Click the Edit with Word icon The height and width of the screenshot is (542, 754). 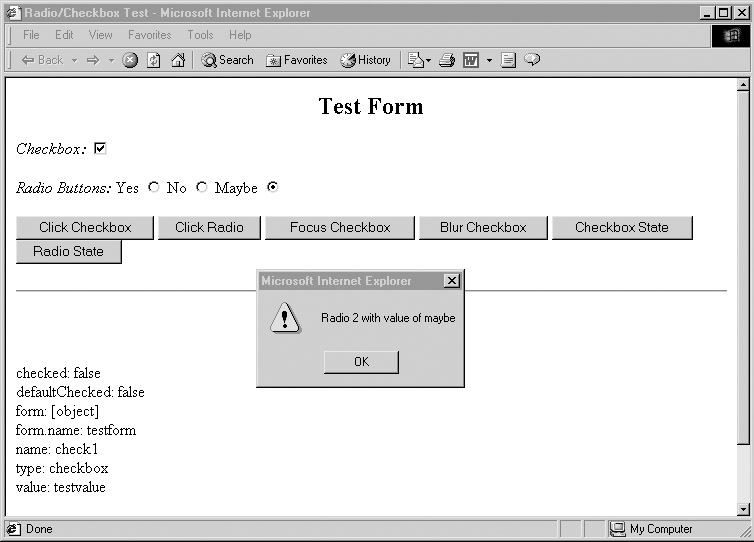pos(470,60)
